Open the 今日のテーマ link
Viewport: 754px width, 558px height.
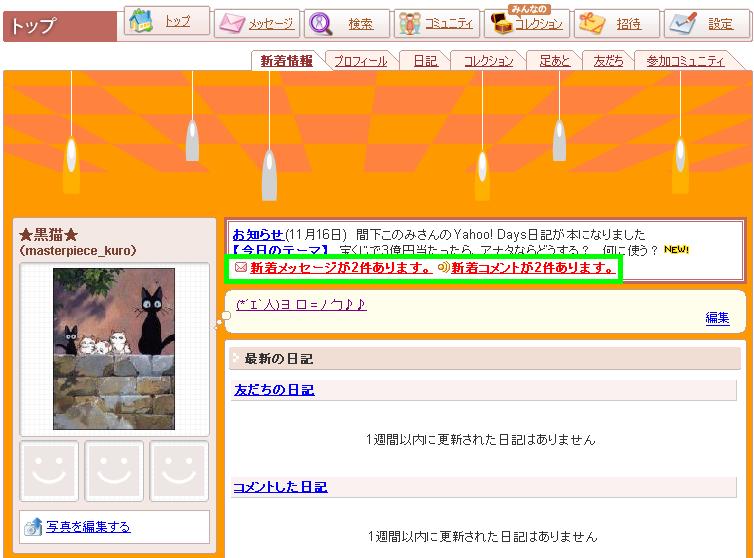(280, 250)
